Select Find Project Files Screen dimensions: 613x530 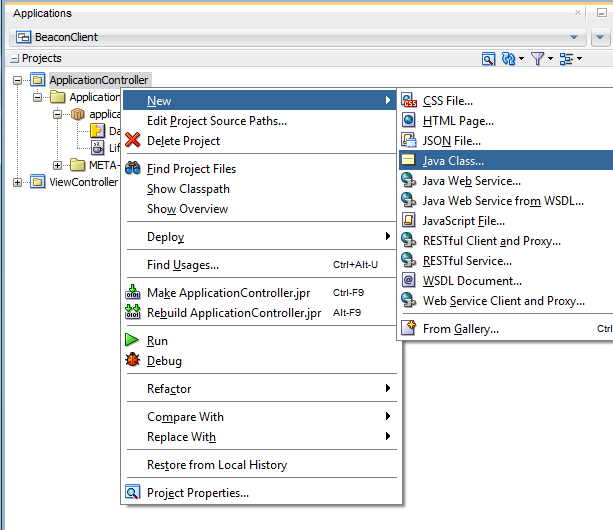[259, 169]
